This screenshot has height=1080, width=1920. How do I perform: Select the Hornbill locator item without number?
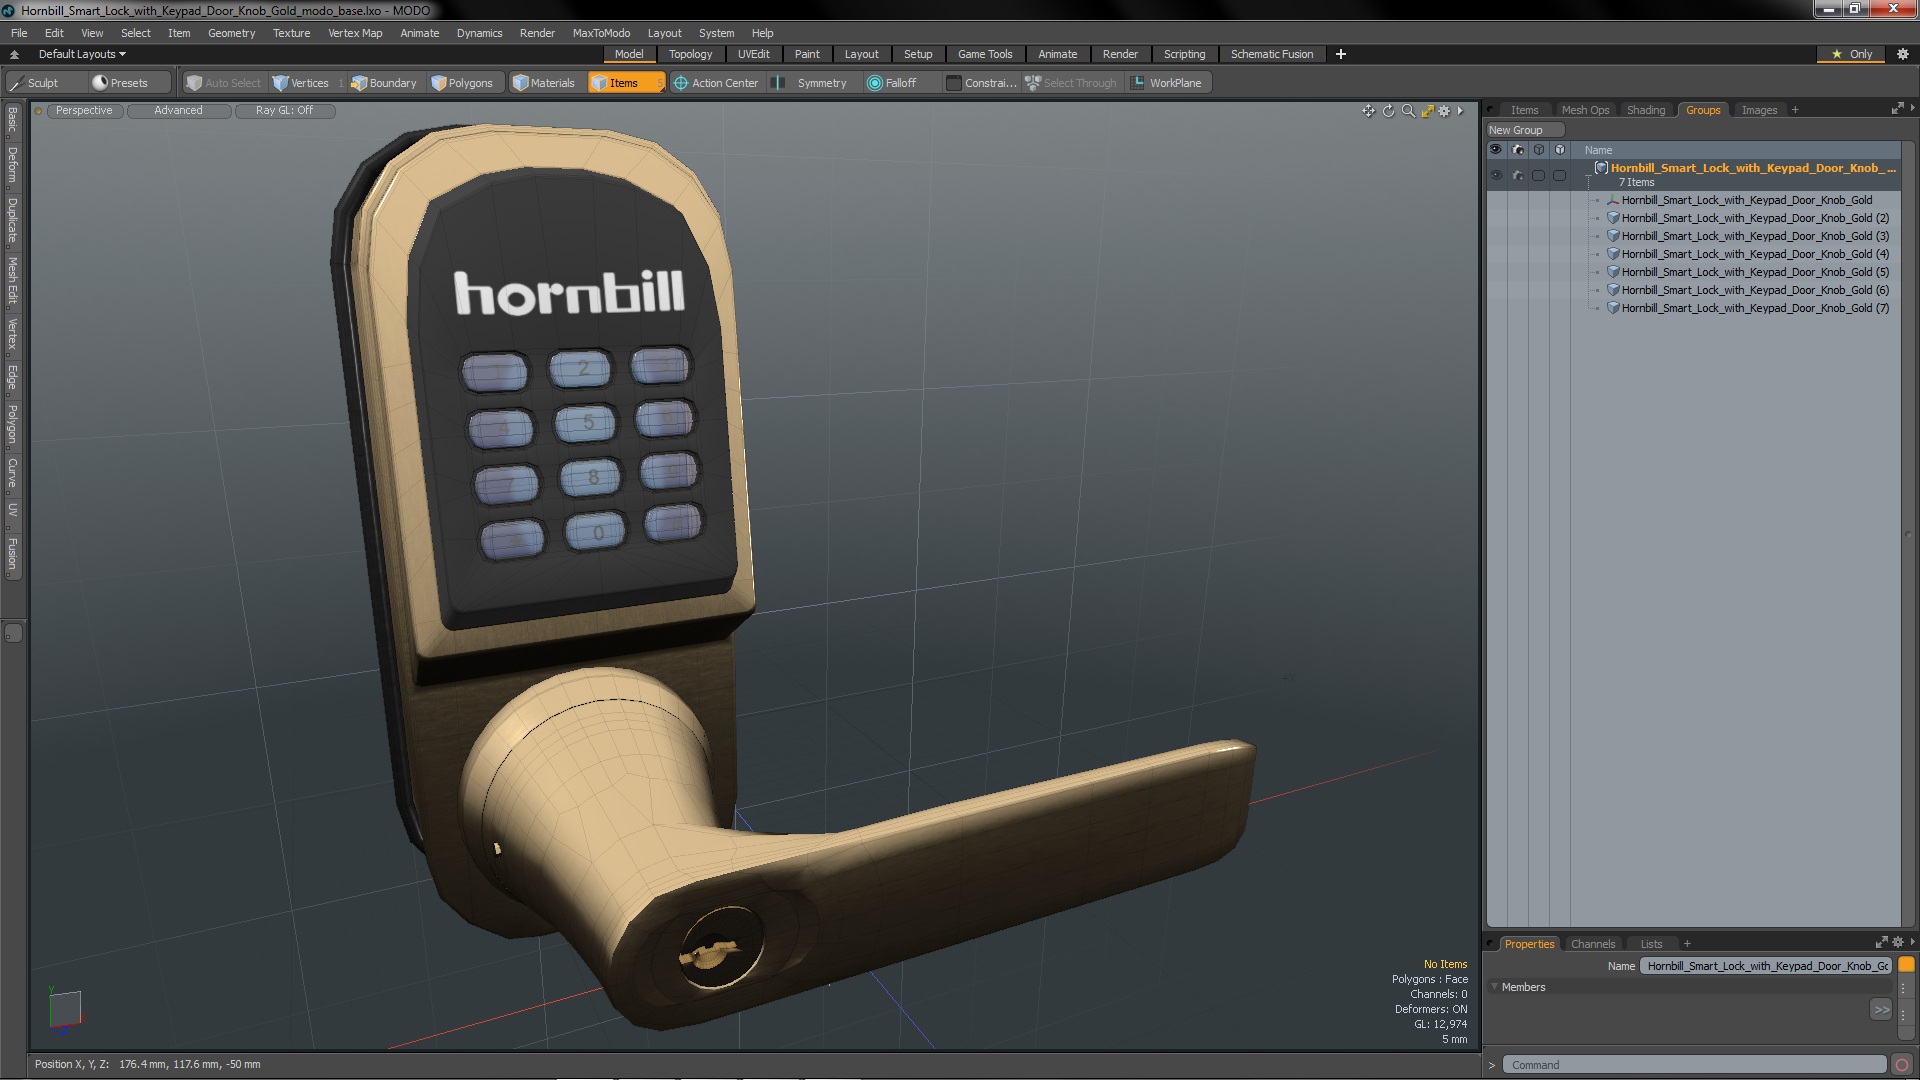click(x=1746, y=200)
